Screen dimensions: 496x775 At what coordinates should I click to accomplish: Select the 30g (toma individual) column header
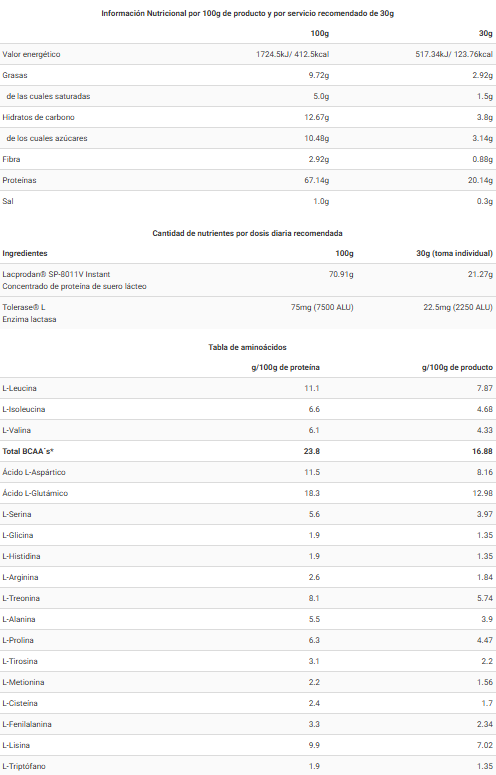pos(455,254)
